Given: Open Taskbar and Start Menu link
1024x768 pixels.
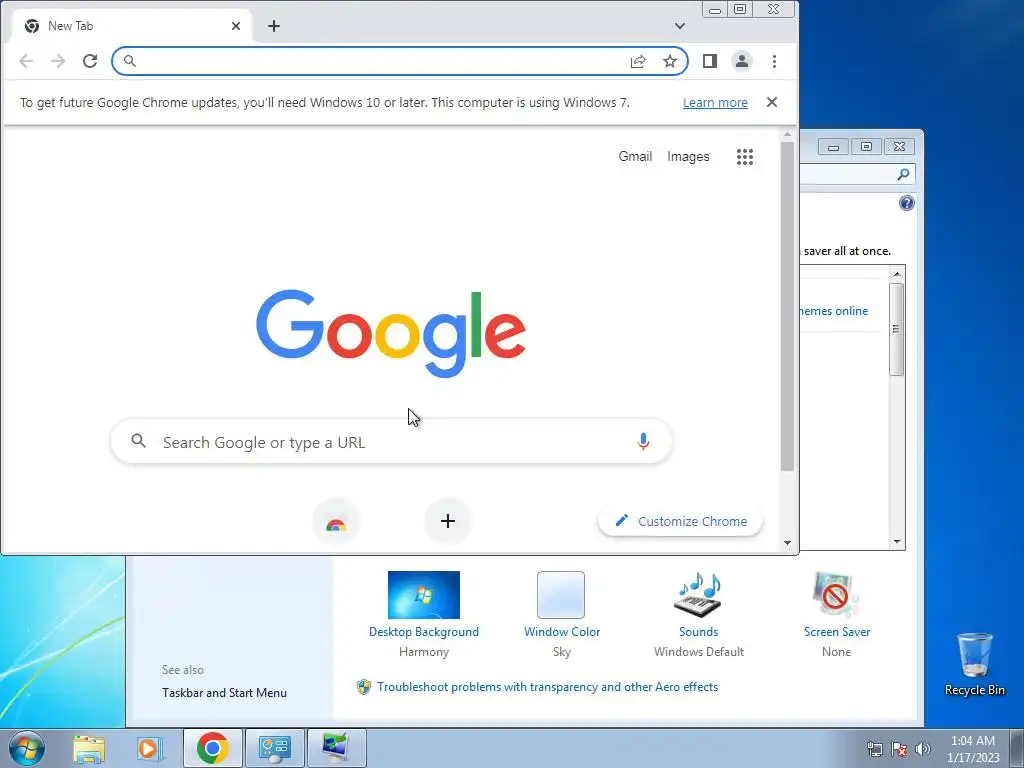Looking at the screenshot, I should pyautogui.click(x=224, y=693).
